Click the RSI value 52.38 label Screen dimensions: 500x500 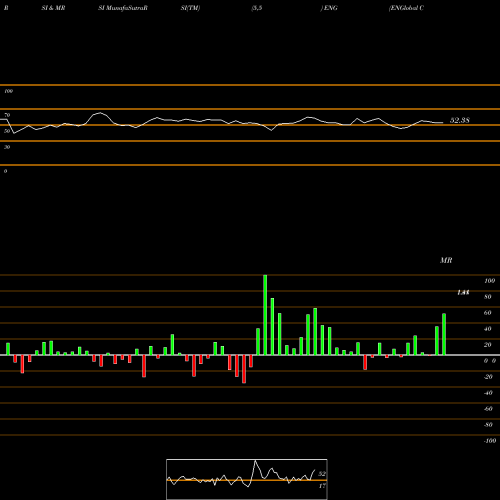460,120
